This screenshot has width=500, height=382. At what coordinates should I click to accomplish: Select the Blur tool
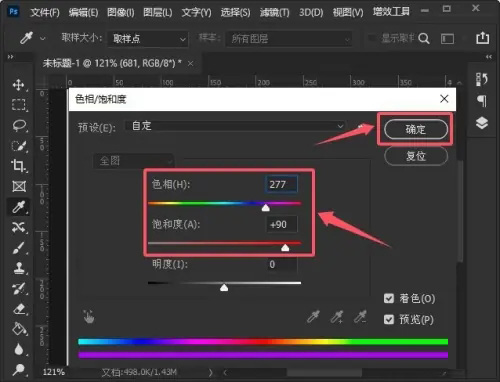[19, 349]
